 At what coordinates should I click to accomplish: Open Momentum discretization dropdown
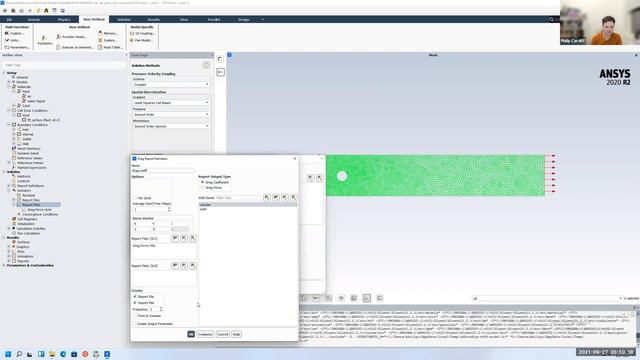pyautogui.click(x=171, y=126)
